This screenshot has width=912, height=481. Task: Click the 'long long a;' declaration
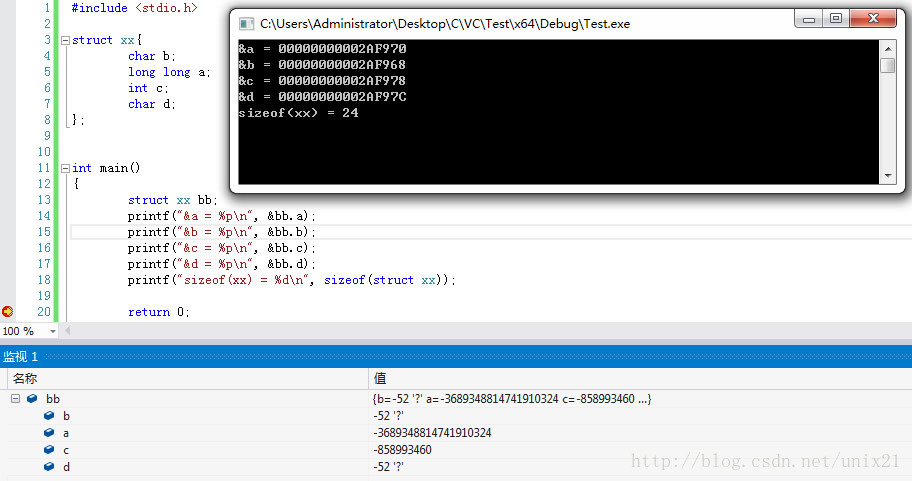pos(169,72)
